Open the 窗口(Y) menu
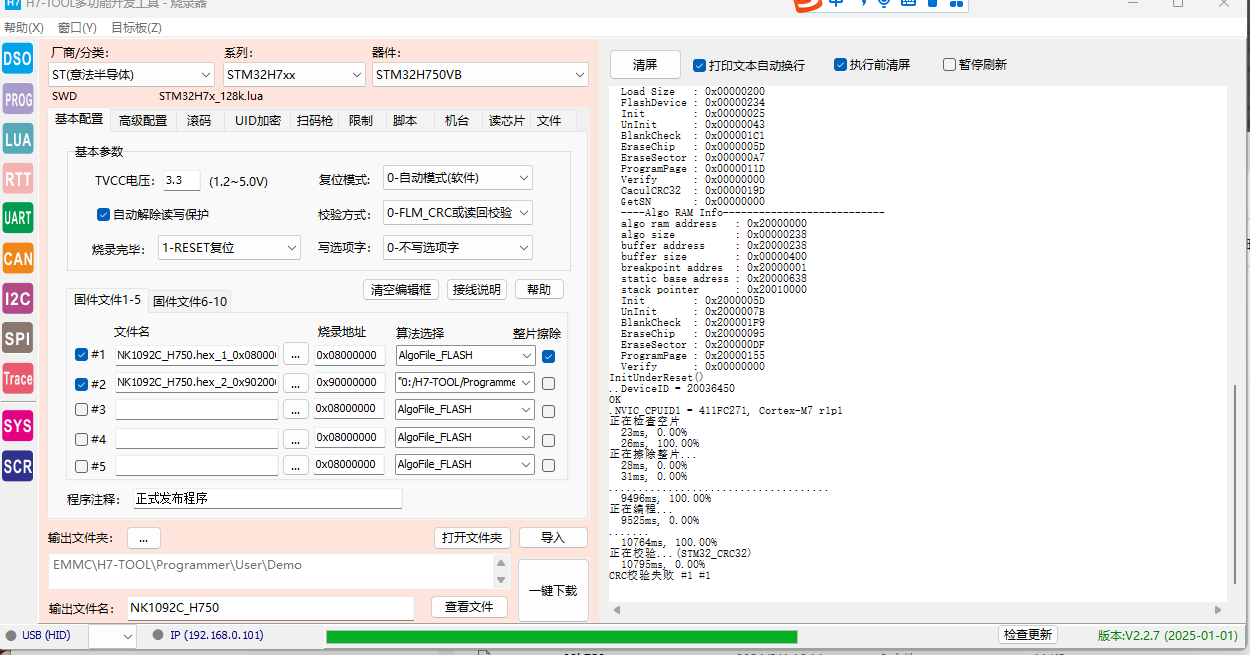Image resolution: width=1250 pixels, height=655 pixels. [x=77, y=28]
